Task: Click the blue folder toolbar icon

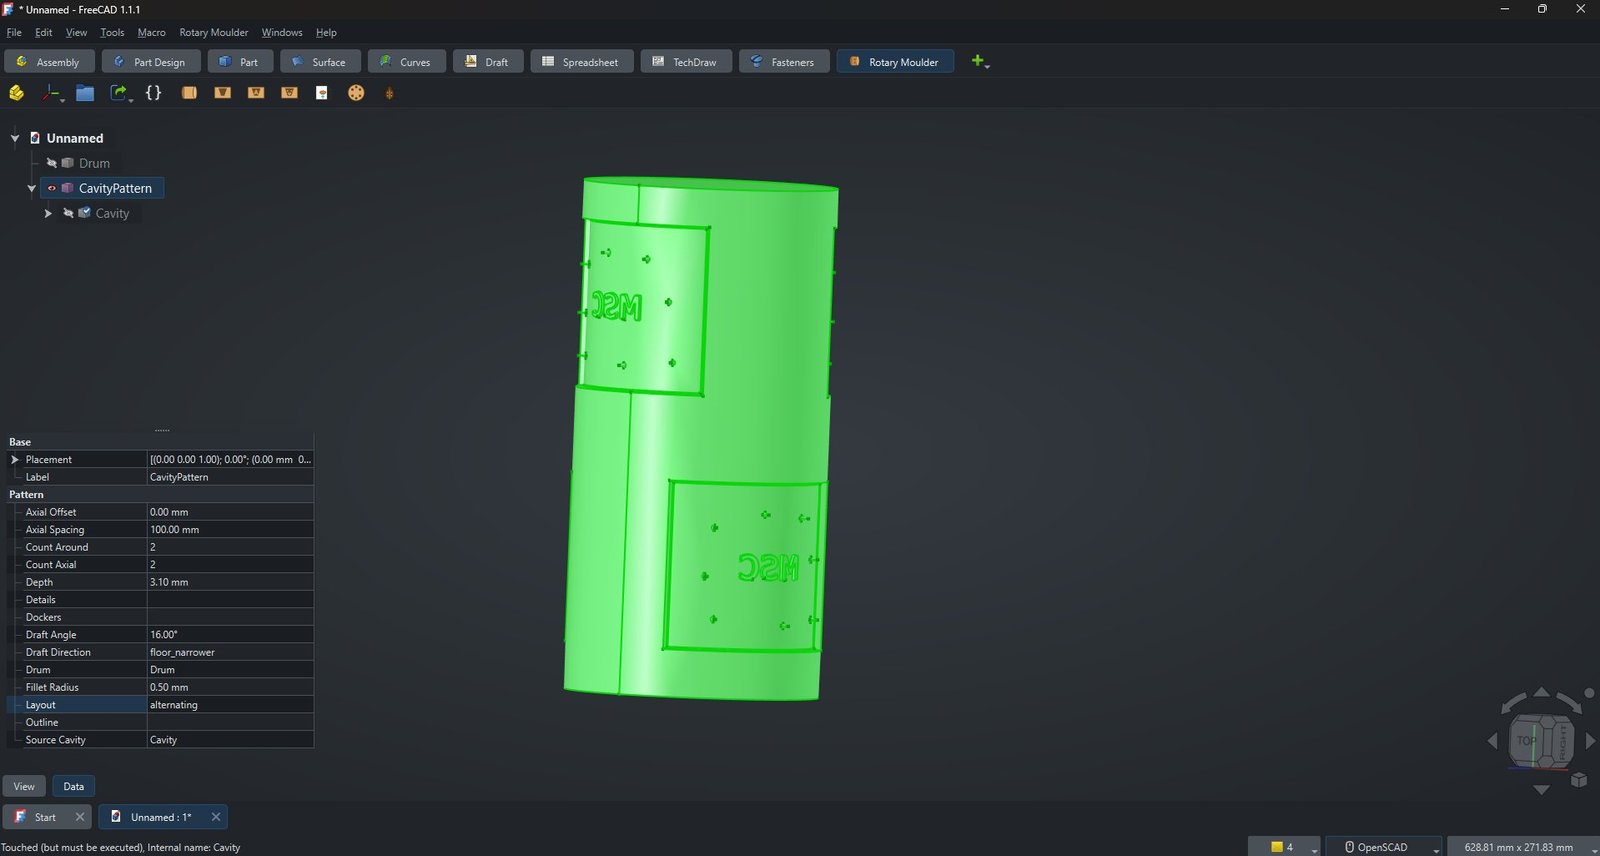Action: point(85,93)
